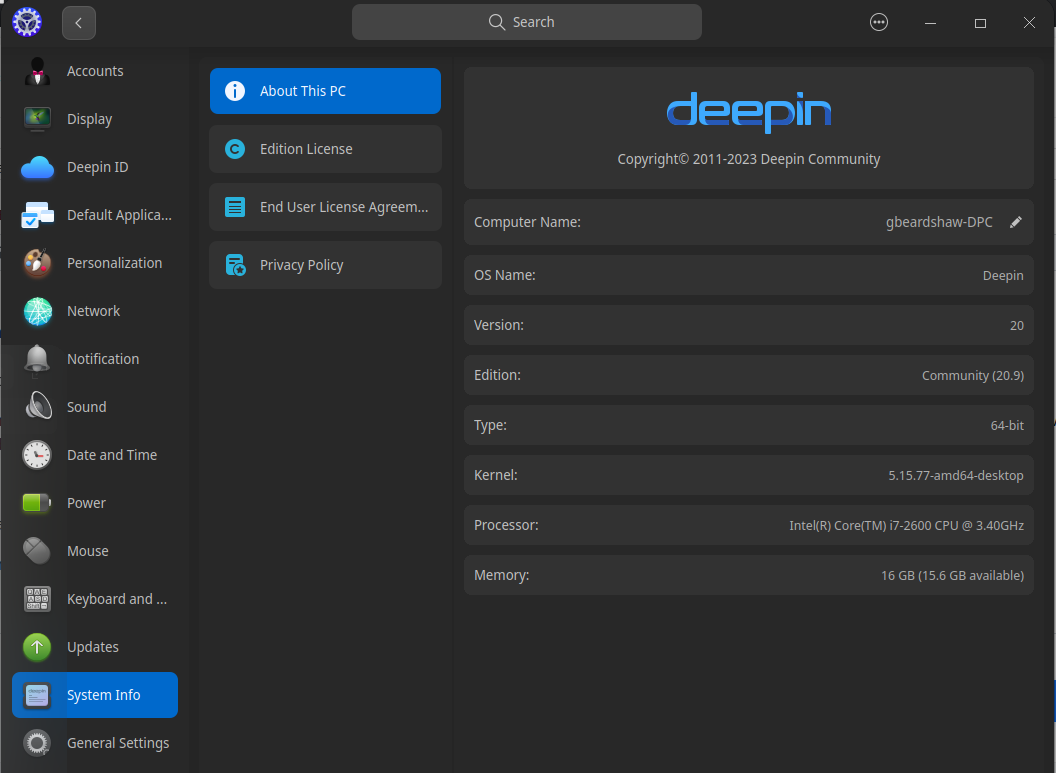Select the Notification bell icon
The width and height of the screenshot is (1056, 773).
point(38,359)
